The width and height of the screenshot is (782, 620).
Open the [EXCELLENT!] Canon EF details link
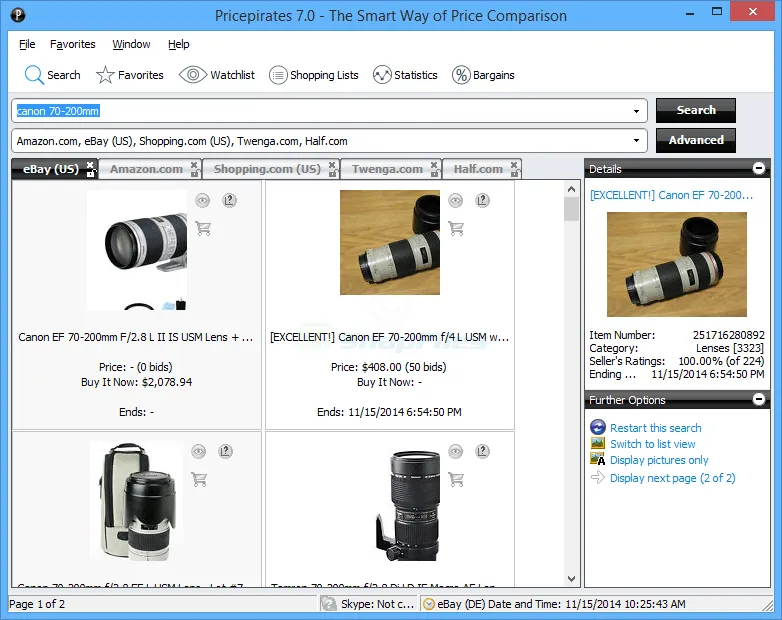tap(671, 195)
